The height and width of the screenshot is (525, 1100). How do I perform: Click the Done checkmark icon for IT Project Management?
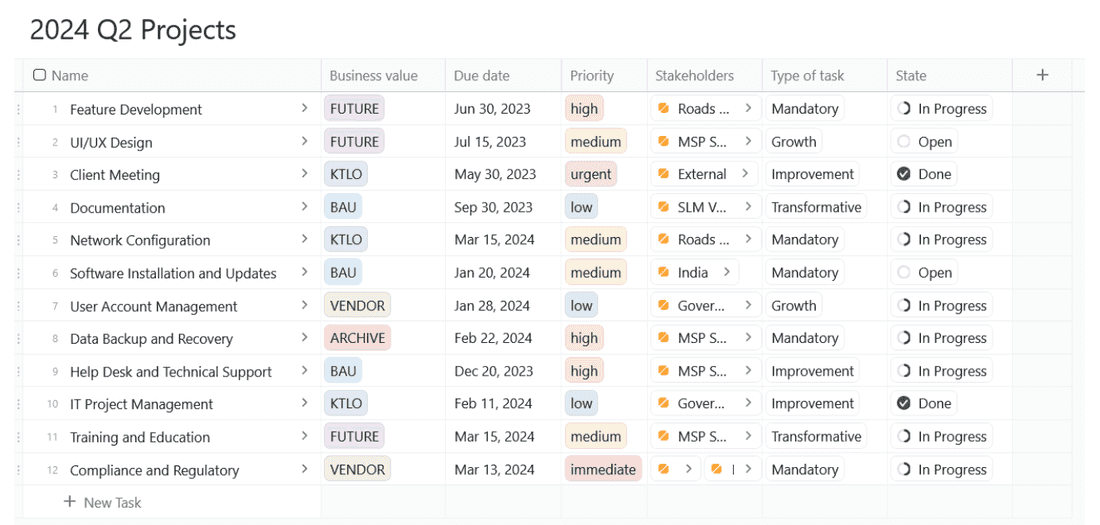[904, 404]
